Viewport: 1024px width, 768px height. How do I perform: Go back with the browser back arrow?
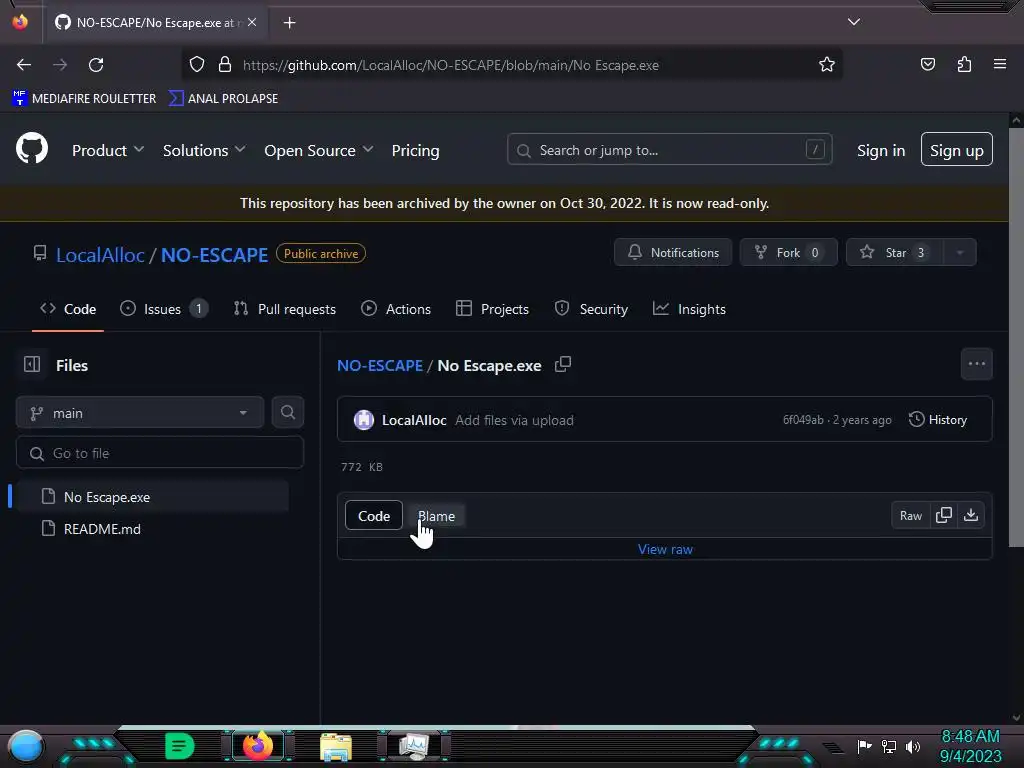point(24,65)
